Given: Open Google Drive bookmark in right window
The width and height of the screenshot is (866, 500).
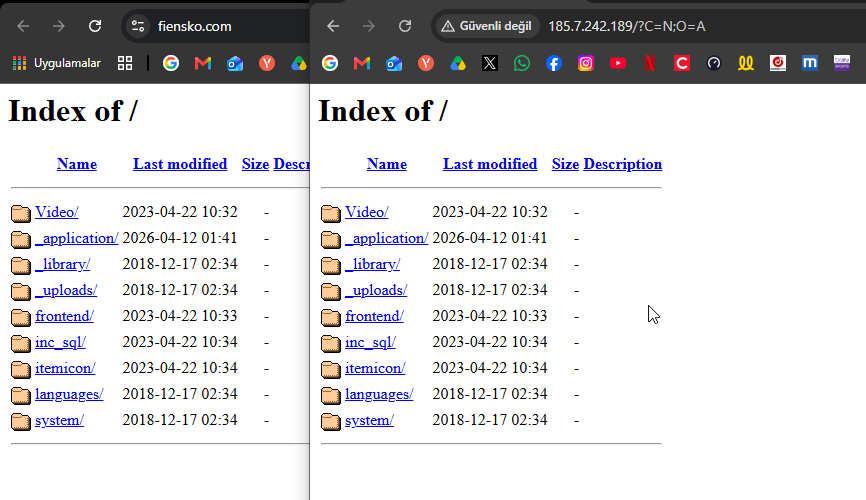Looking at the screenshot, I should point(458,64).
